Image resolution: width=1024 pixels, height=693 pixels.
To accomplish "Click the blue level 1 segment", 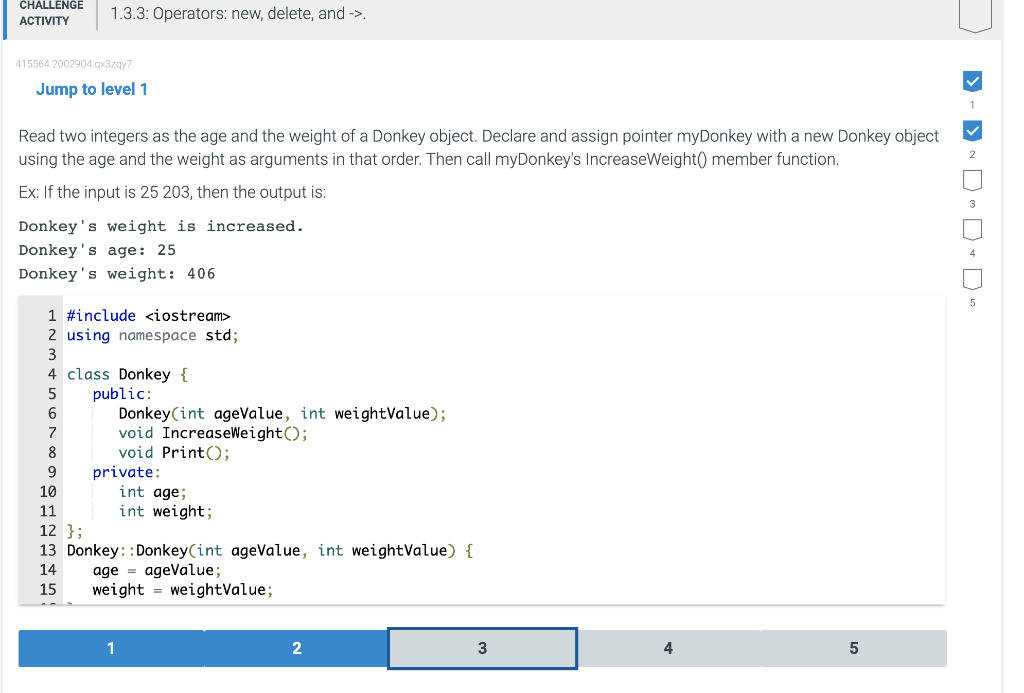I will [x=110, y=648].
